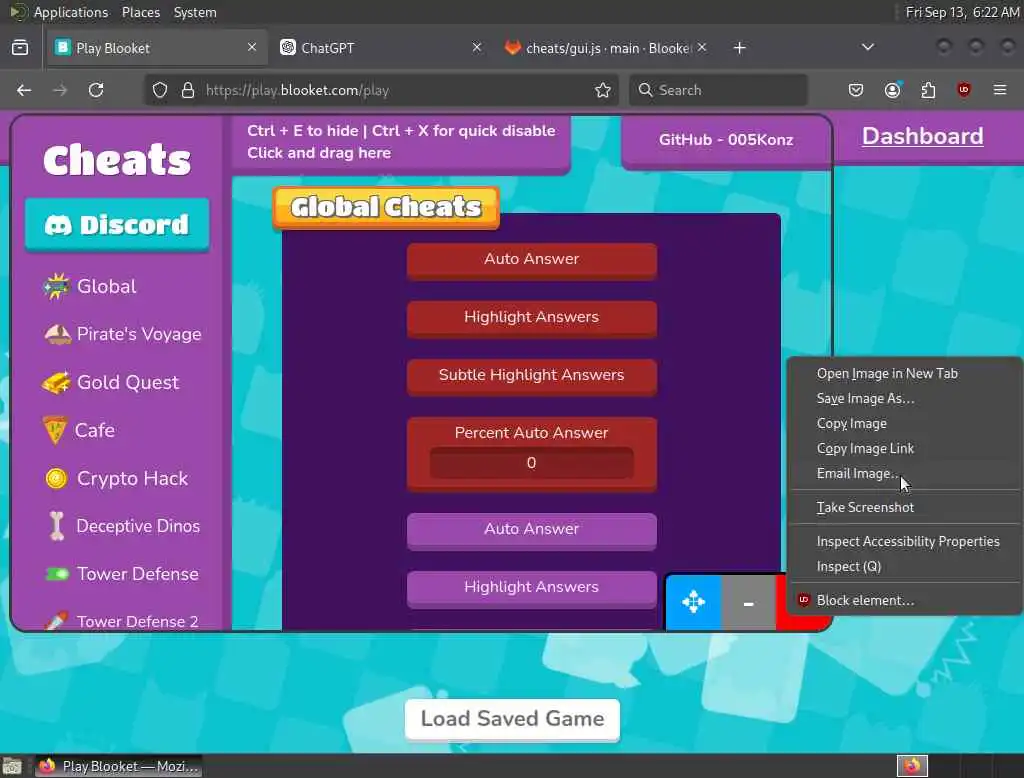Click the show desktop icon in the bottom panel
The image size is (1024, 778).
point(12,766)
